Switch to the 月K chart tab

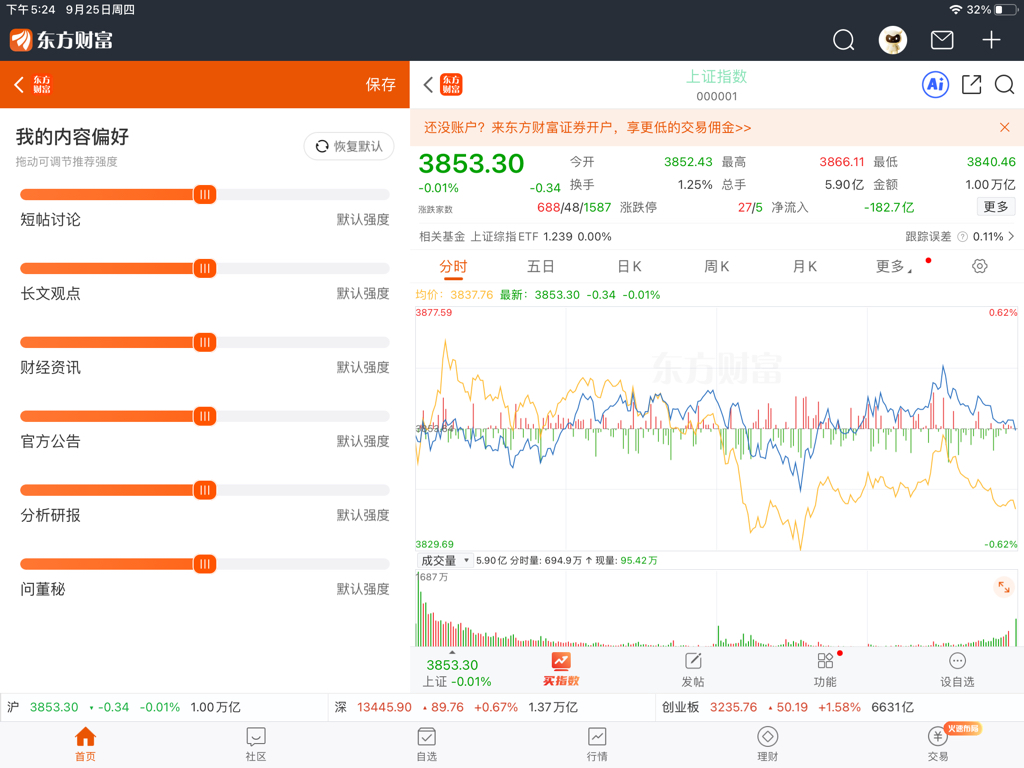pos(805,266)
